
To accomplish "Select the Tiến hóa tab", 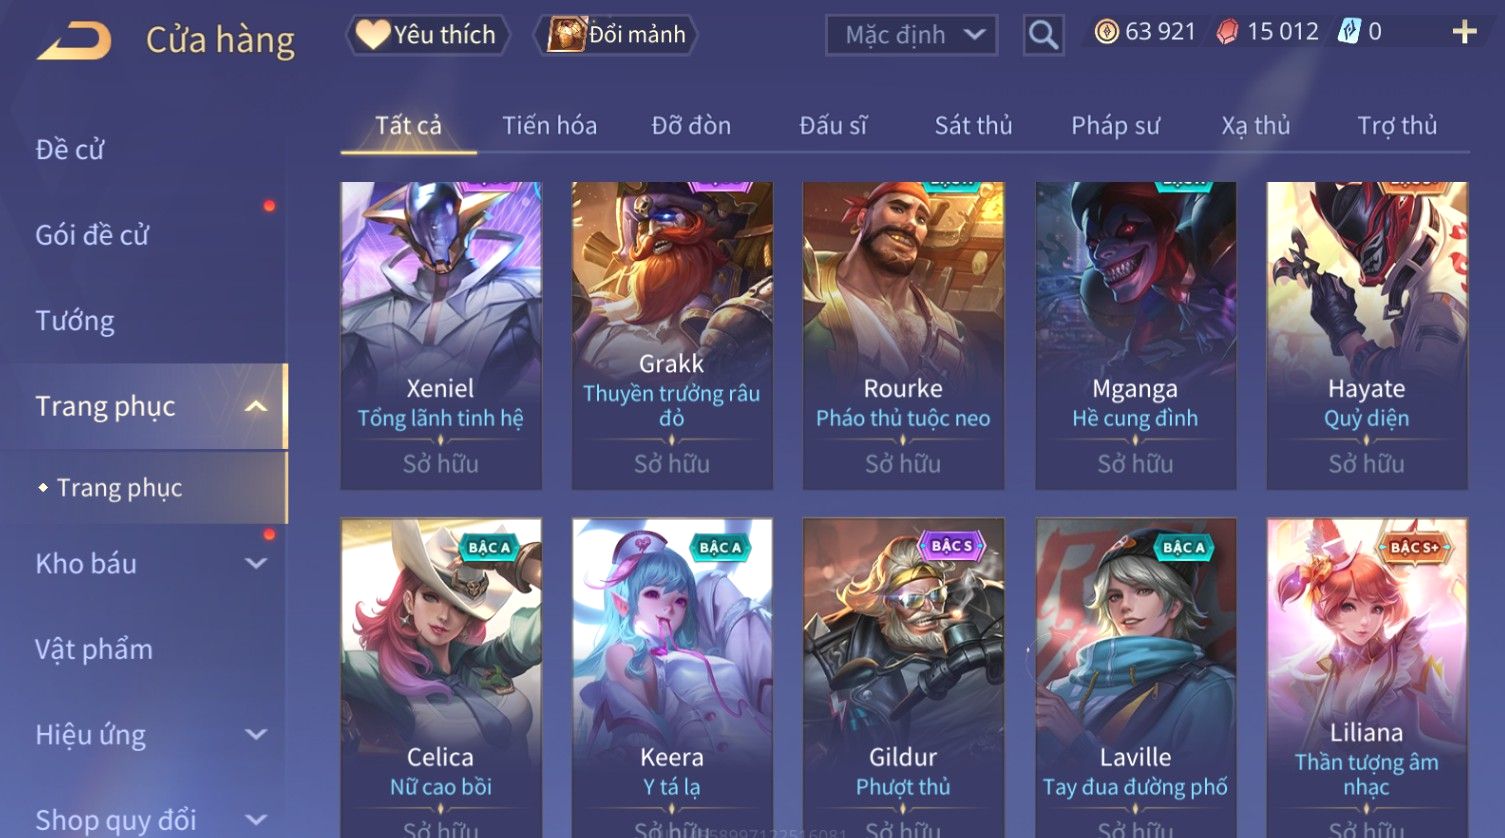I will tap(549, 126).
